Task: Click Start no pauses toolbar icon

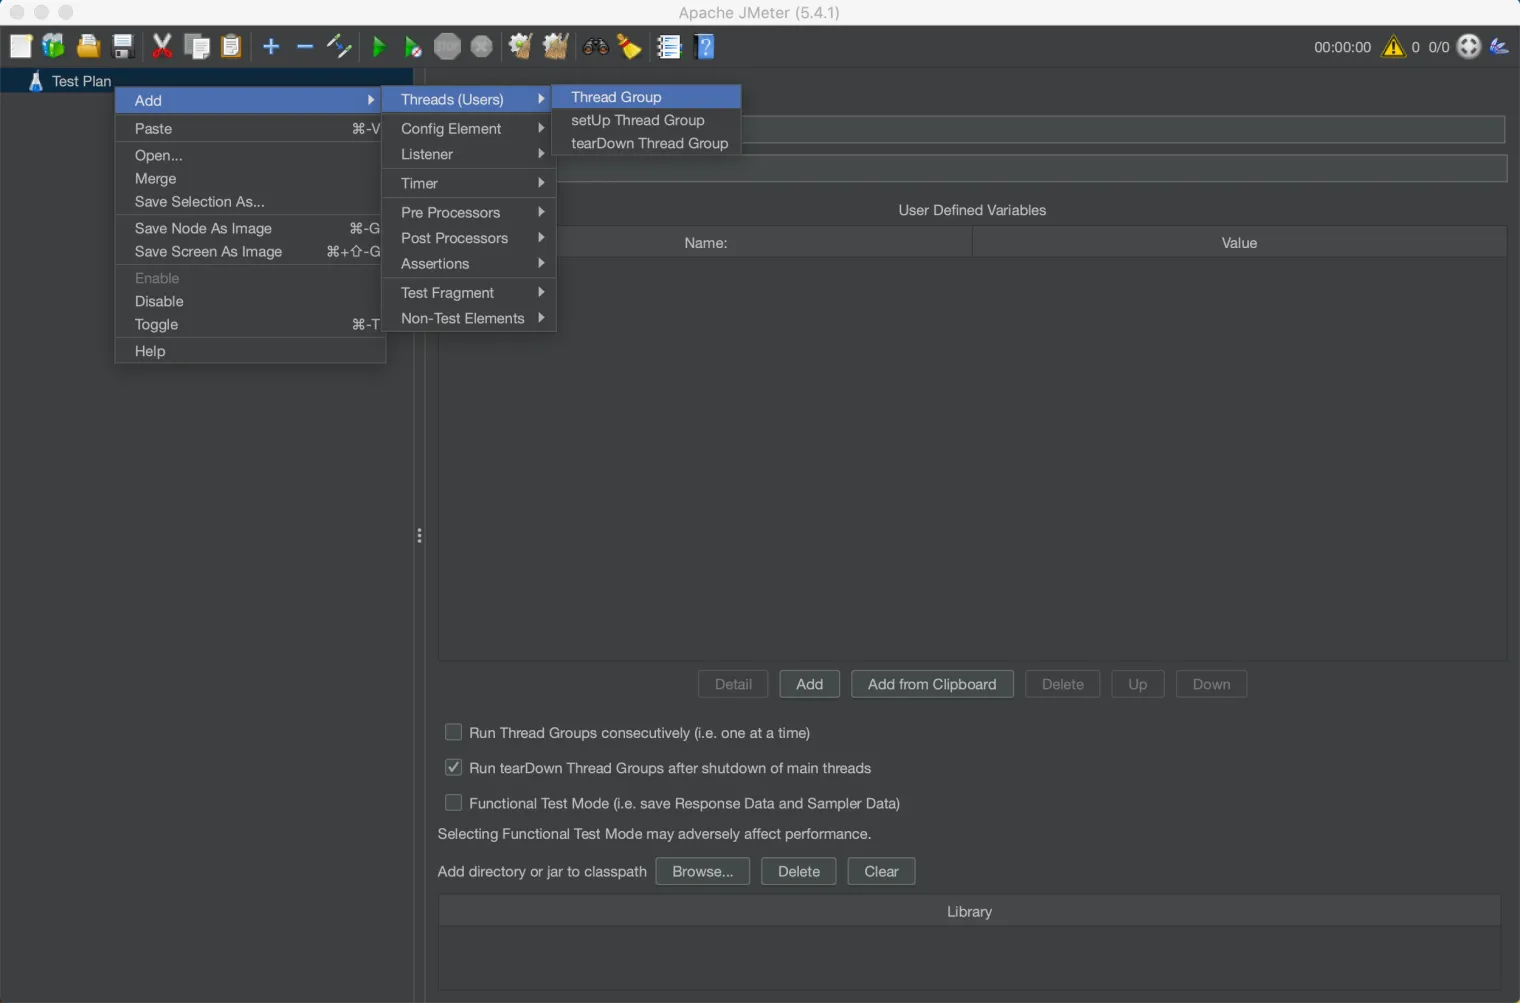Action: pos(412,47)
